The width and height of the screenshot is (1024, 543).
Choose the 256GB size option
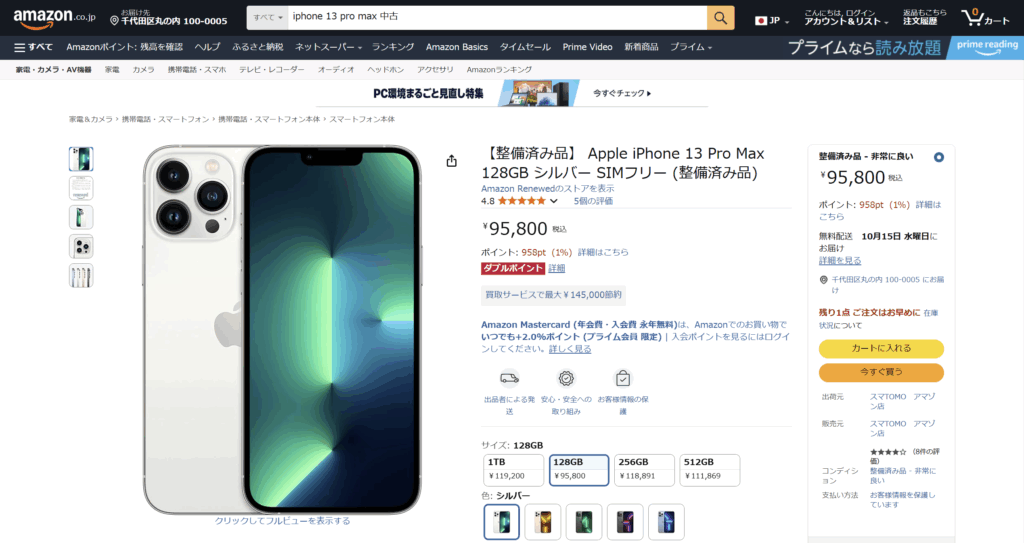coord(644,470)
